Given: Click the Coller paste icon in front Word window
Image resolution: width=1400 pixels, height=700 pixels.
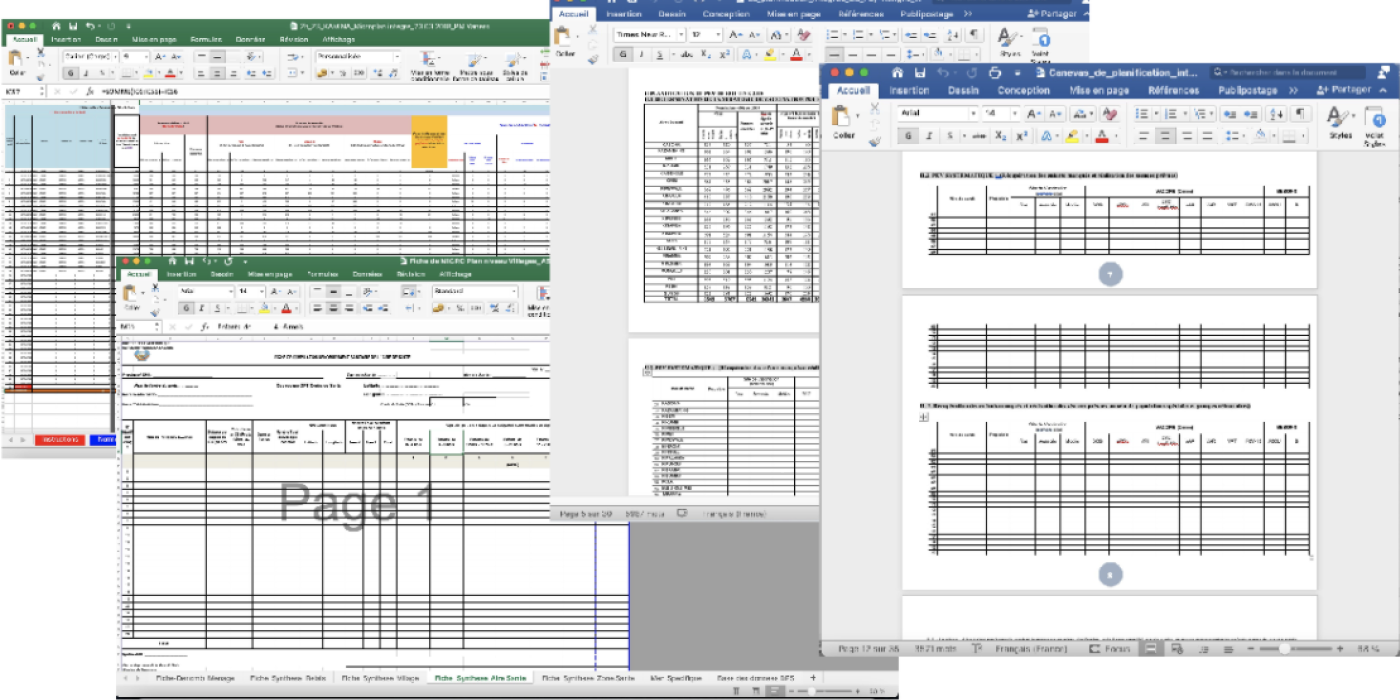Looking at the screenshot, I should coord(840,116).
